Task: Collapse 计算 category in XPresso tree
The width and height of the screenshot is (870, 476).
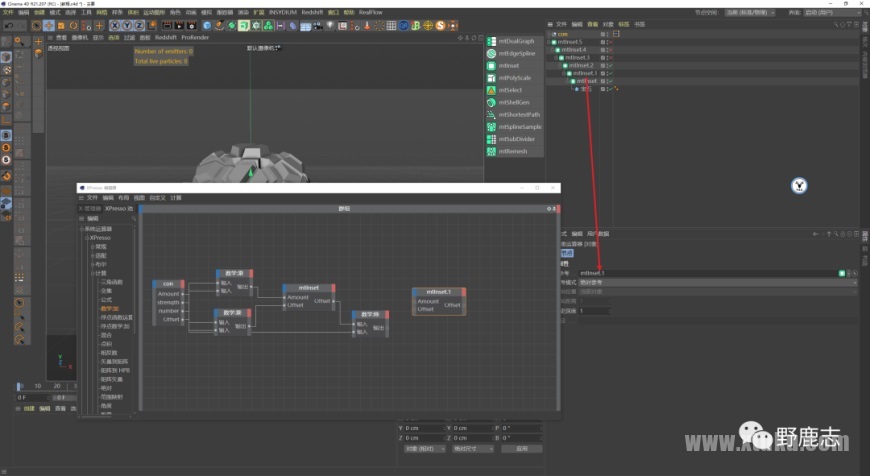Action: coord(93,273)
